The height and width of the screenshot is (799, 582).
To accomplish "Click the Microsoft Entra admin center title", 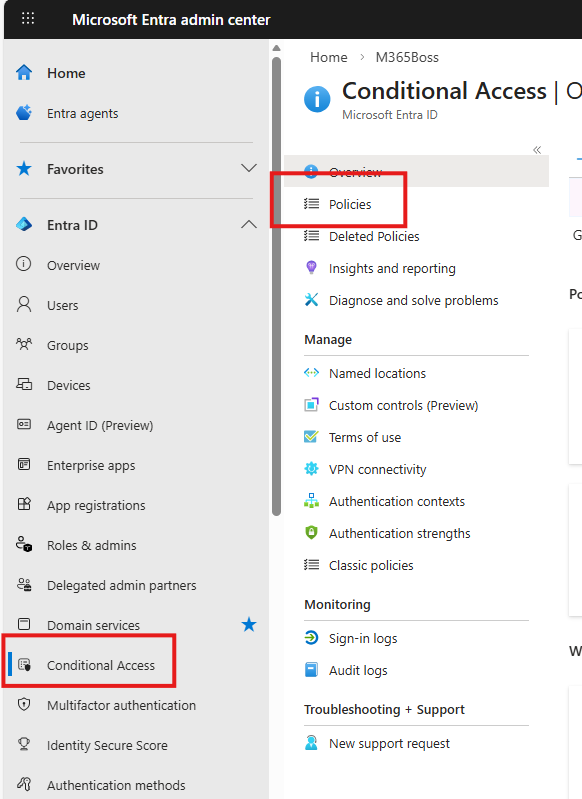I will [171, 19].
